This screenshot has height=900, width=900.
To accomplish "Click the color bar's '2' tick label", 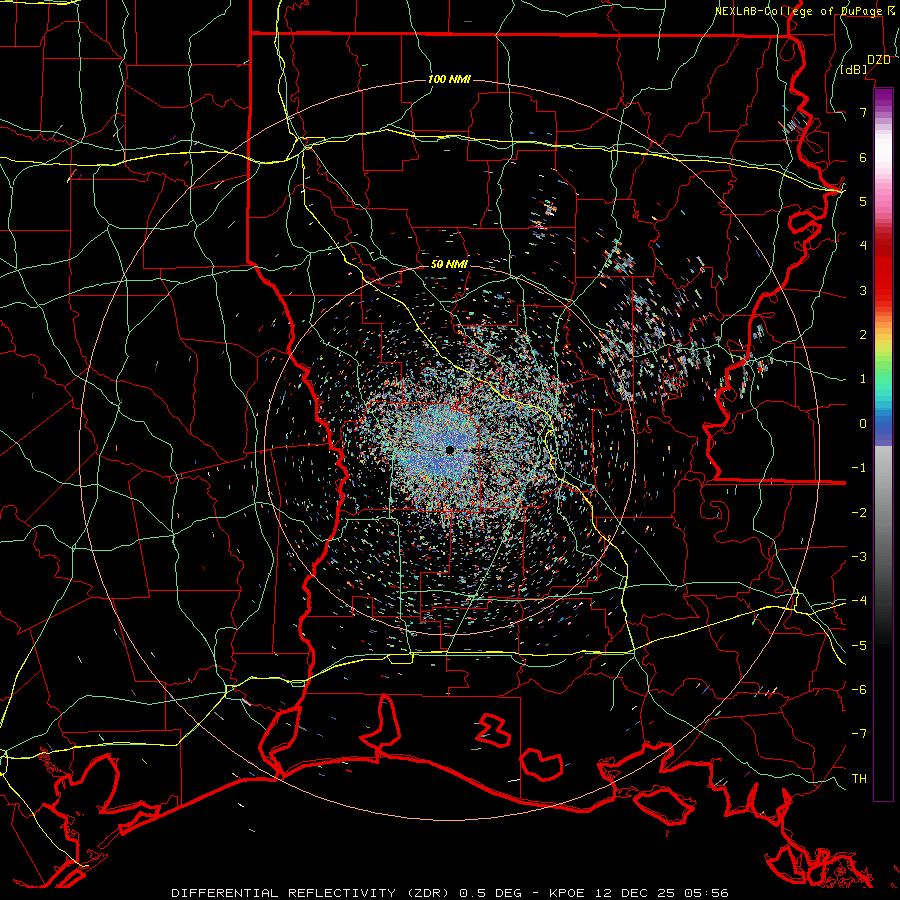I will tap(863, 335).
